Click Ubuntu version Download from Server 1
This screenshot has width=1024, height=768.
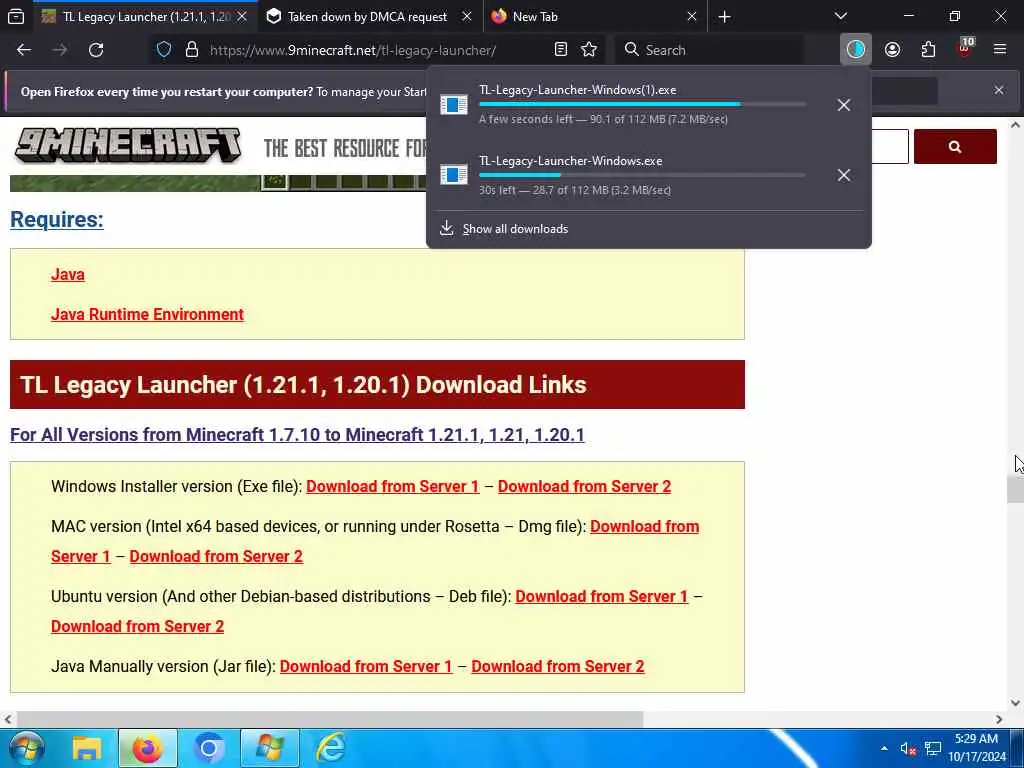[x=601, y=596]
